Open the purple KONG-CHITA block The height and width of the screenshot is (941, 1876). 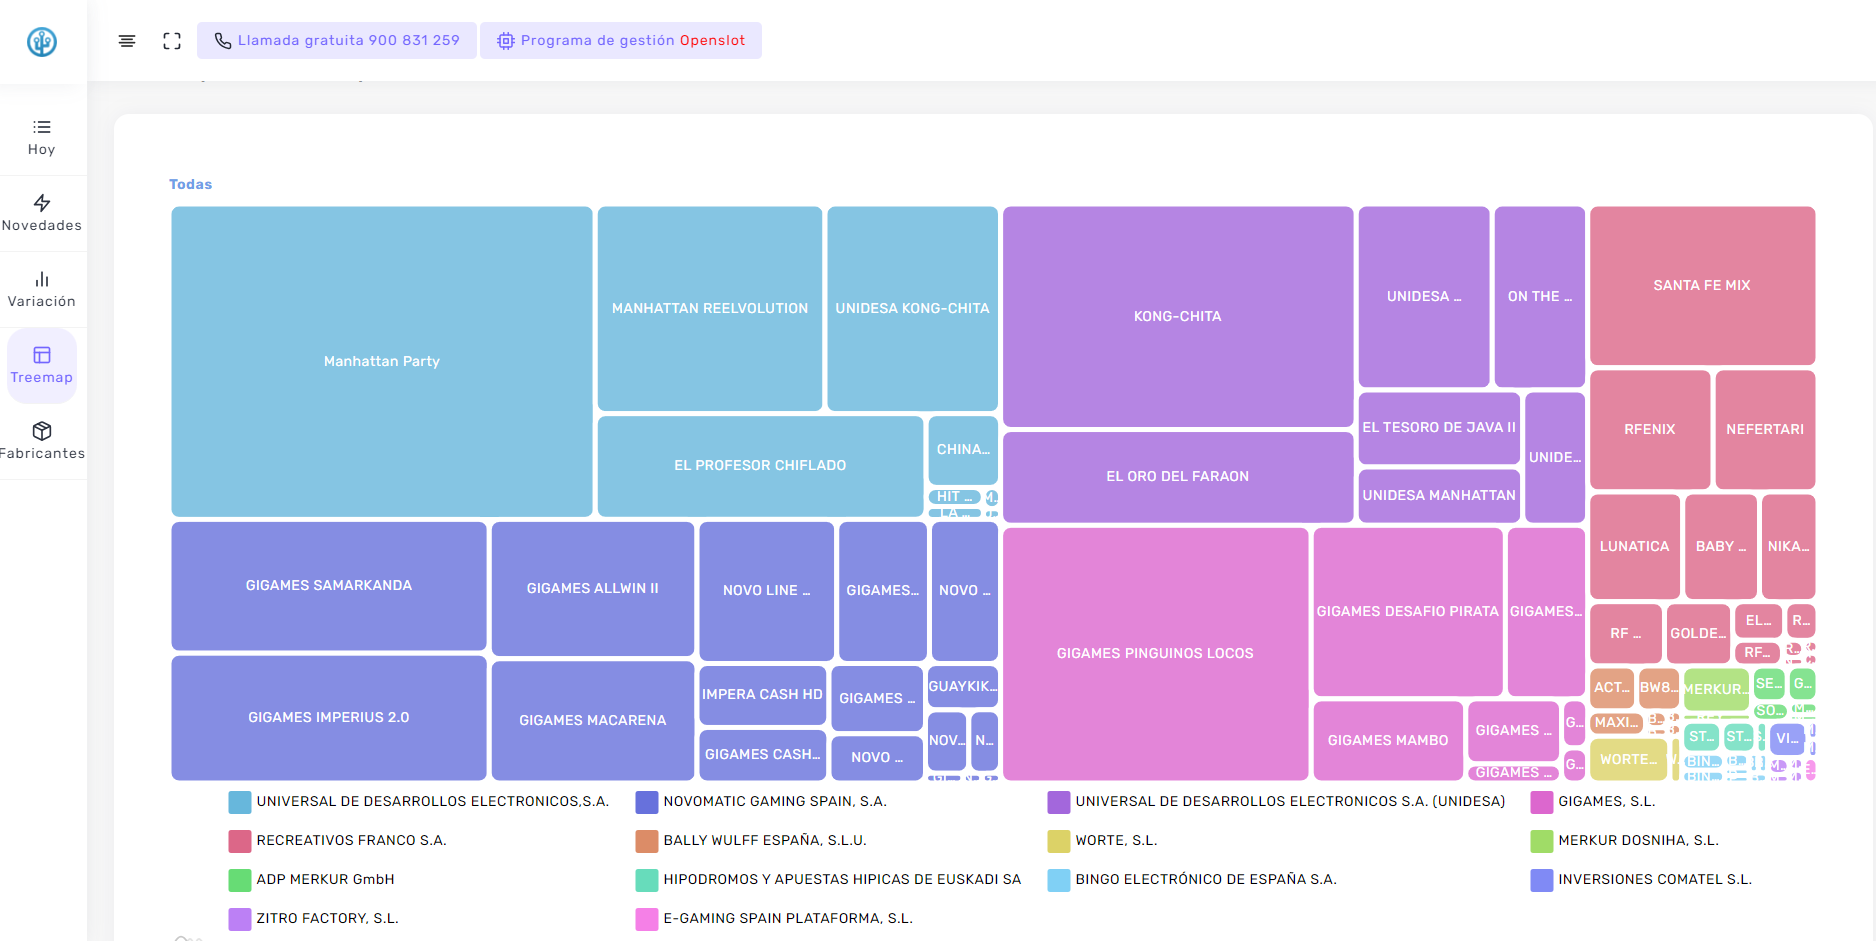(x=1178, y=317)
